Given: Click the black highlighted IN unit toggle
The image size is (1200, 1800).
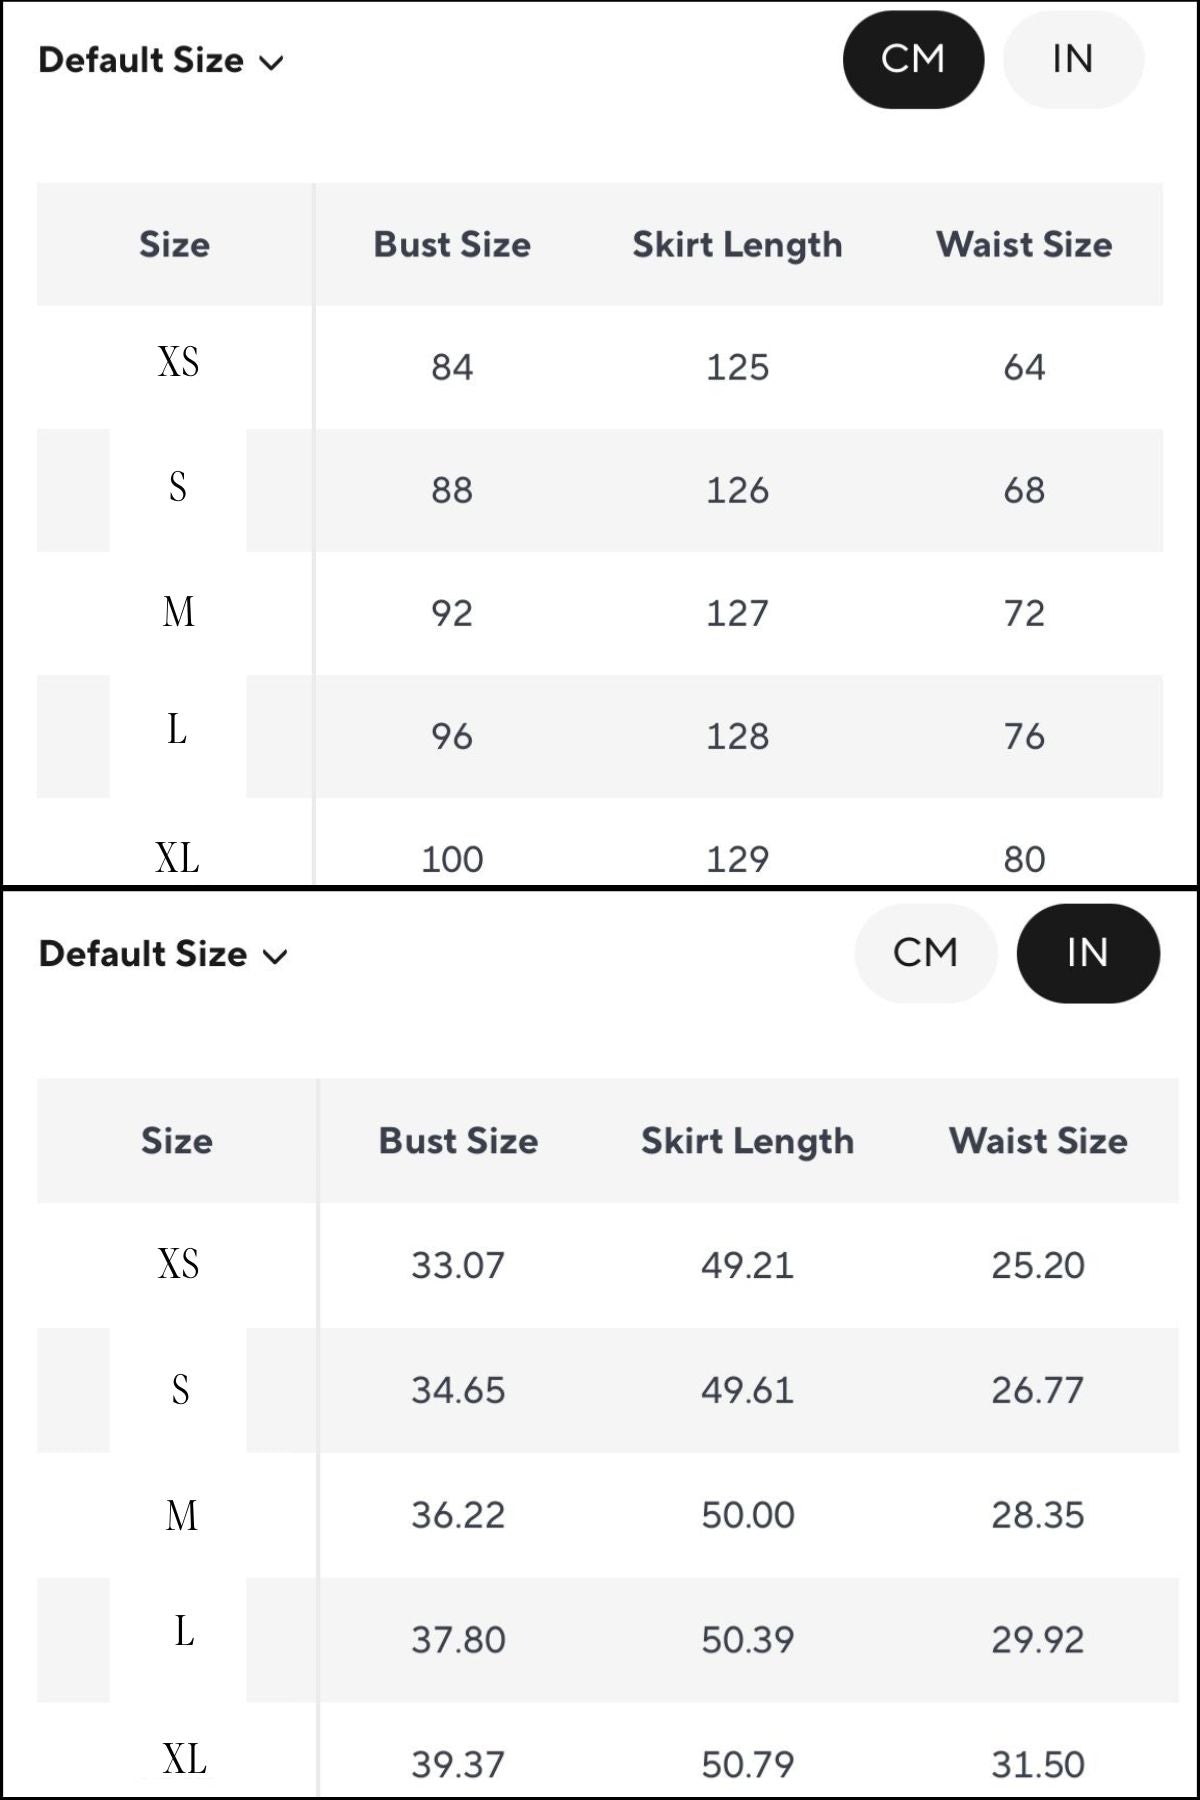Looking at the screenshot, I should pyautogui.click(x=1087, y=953).
